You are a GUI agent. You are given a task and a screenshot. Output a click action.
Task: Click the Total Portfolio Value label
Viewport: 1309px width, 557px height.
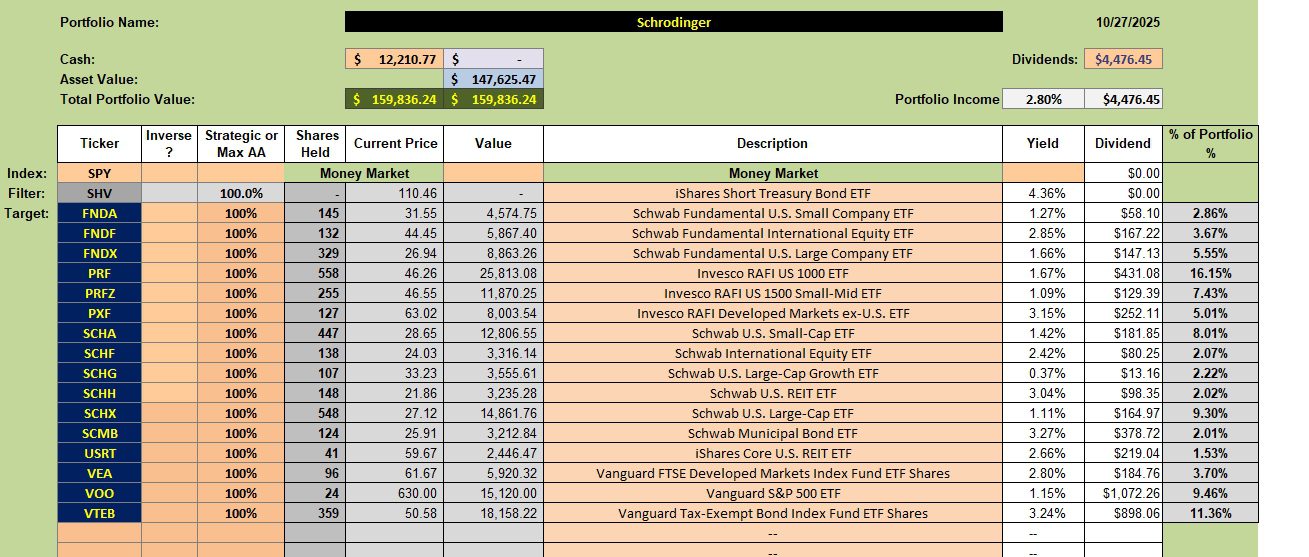coord(127,99)
